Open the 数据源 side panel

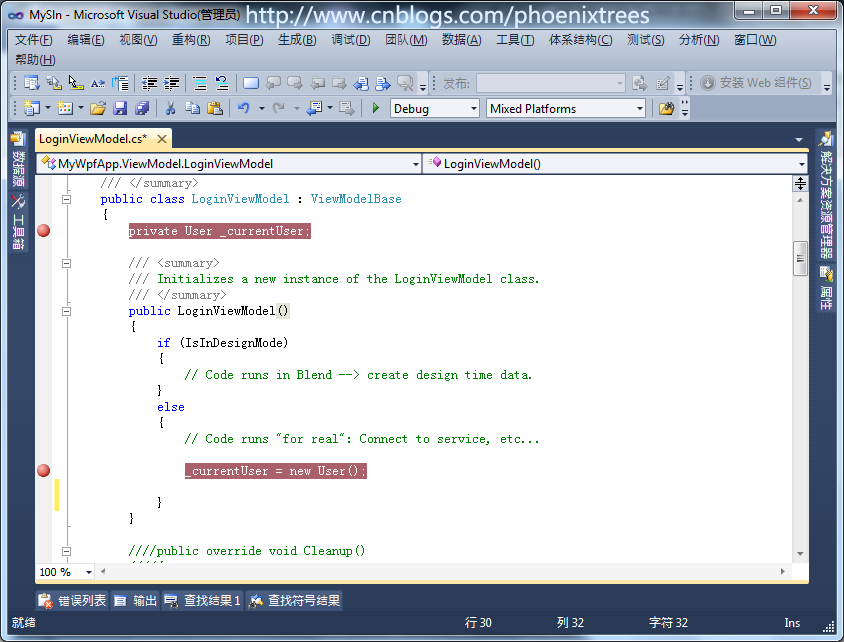(x=18, y=159)
